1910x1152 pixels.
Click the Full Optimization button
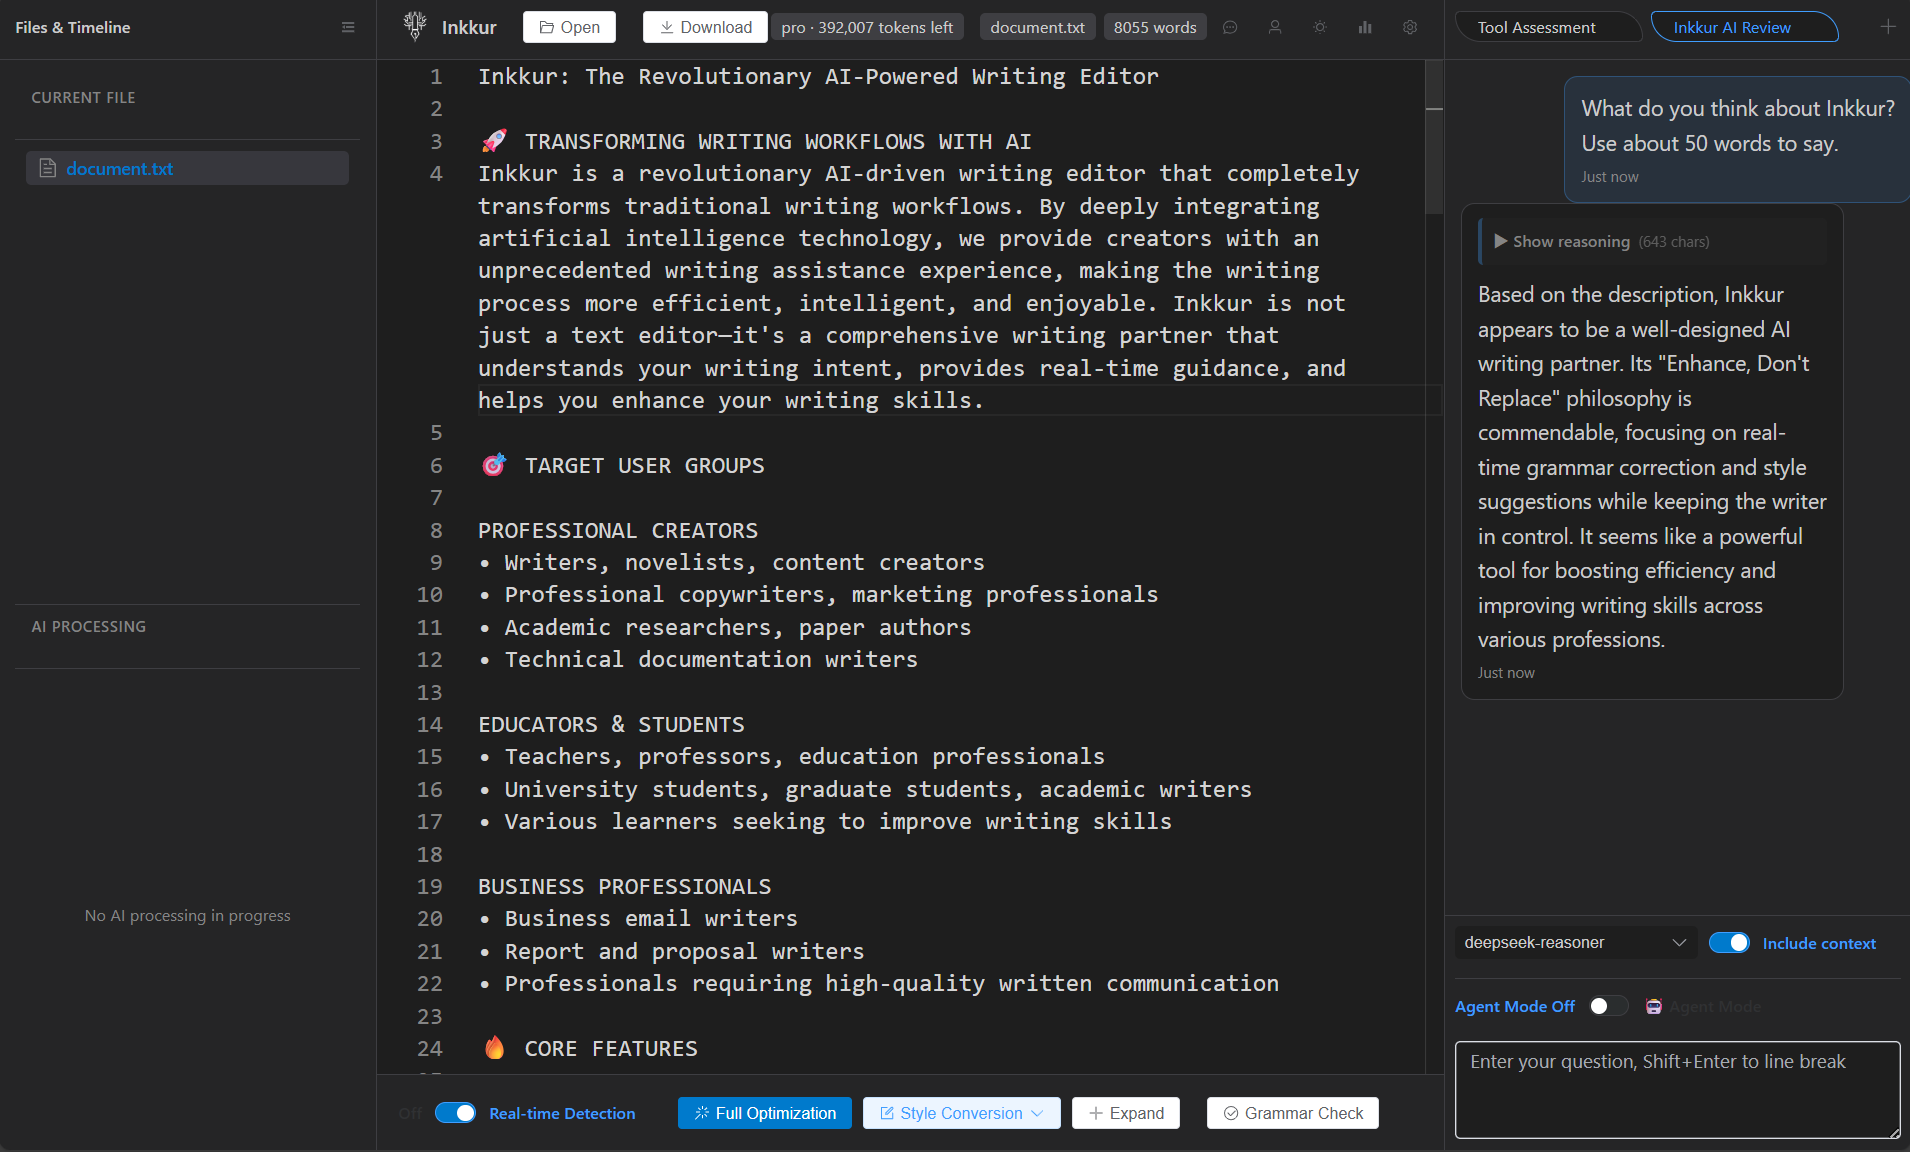click(763, 1112)
